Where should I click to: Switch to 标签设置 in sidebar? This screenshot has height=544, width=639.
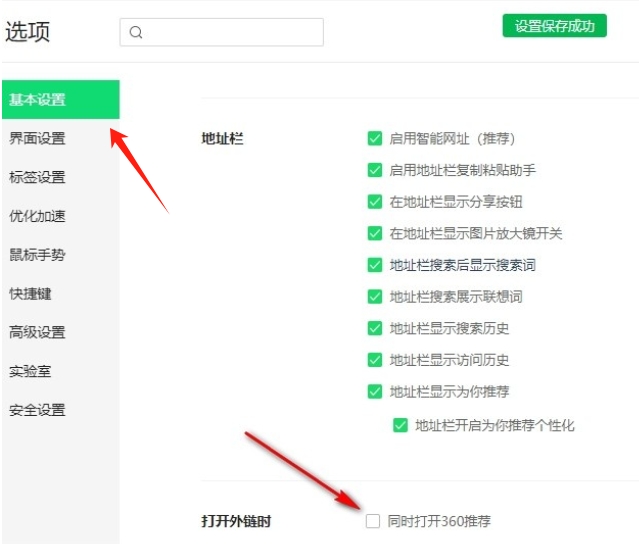(x=38, y=177)
